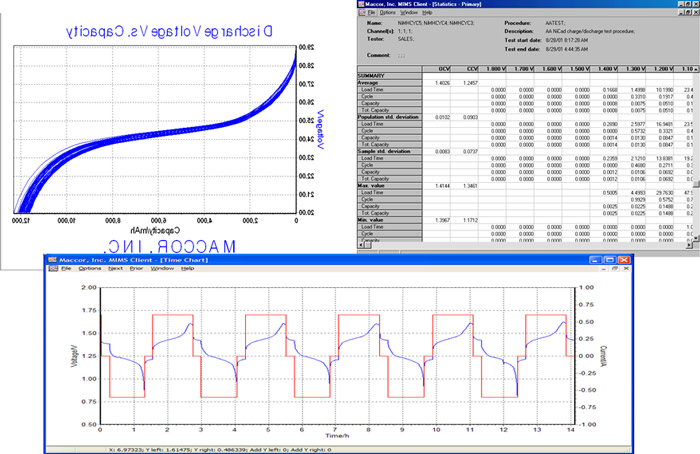Click the Next menu in Time Chart window

115,268
